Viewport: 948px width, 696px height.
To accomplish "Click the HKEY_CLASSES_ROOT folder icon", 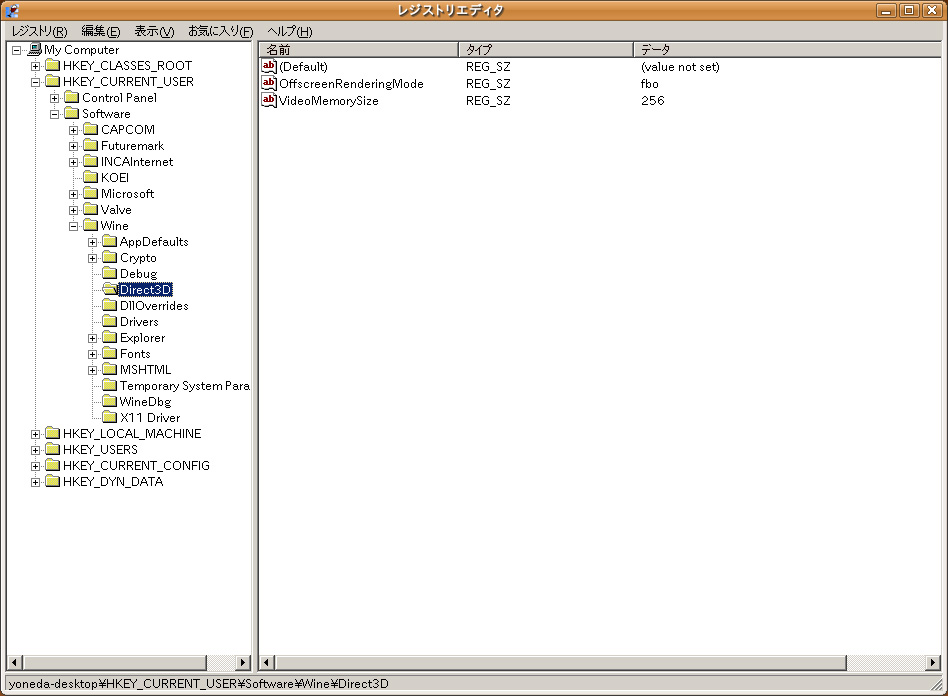I will click(53, 65).
